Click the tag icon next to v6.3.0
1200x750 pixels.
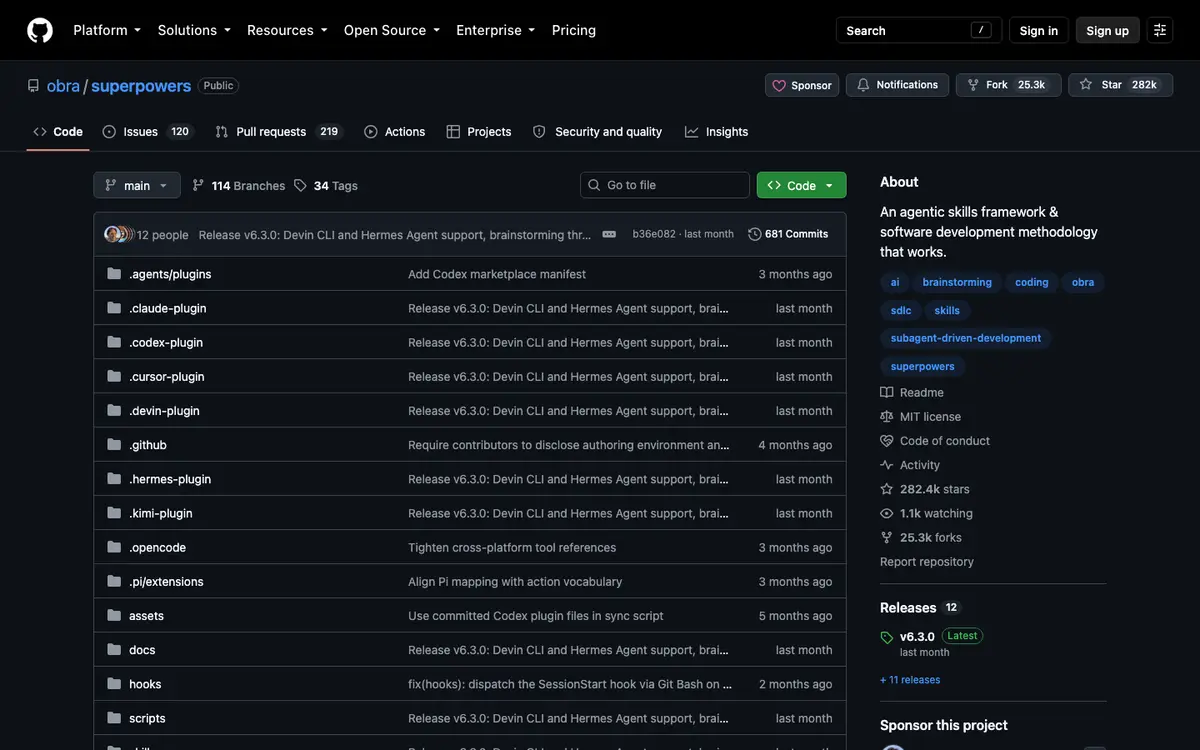click(887, 637)
